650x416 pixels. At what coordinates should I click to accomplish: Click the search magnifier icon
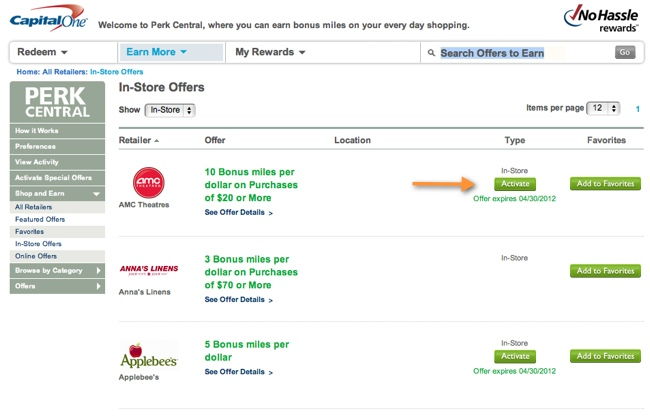click(431, 53)
